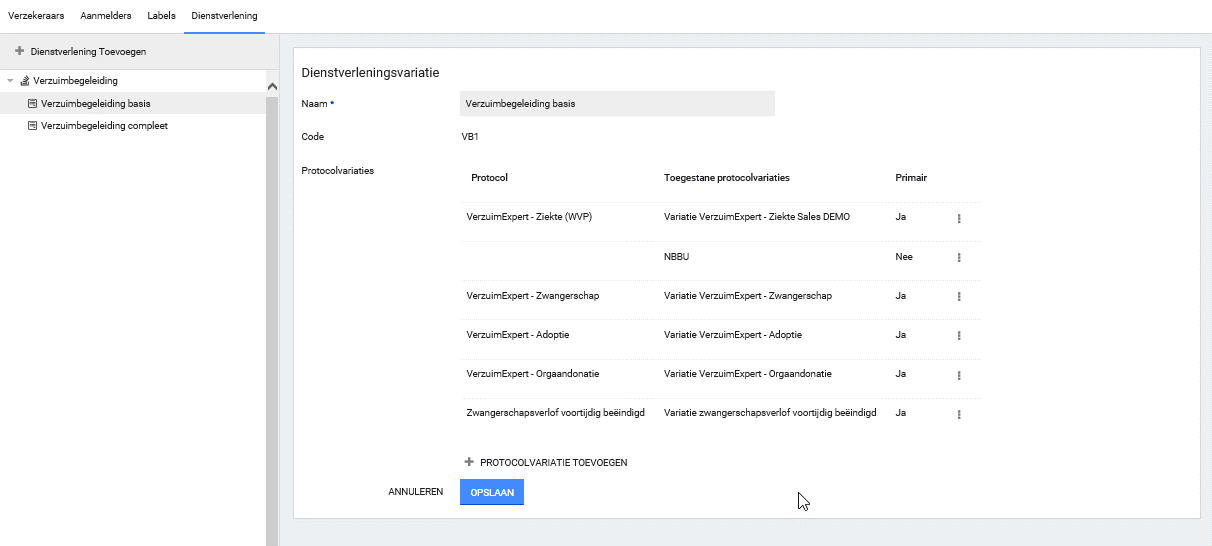Click the Opslaan button
This screenshot has width=1212, height=546.
491,492
